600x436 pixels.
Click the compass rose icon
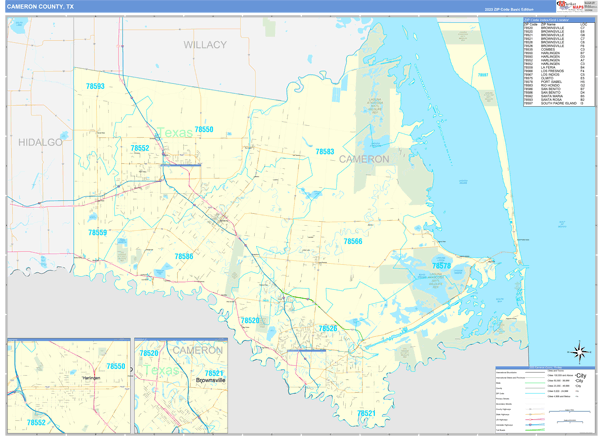pos(579,352)
